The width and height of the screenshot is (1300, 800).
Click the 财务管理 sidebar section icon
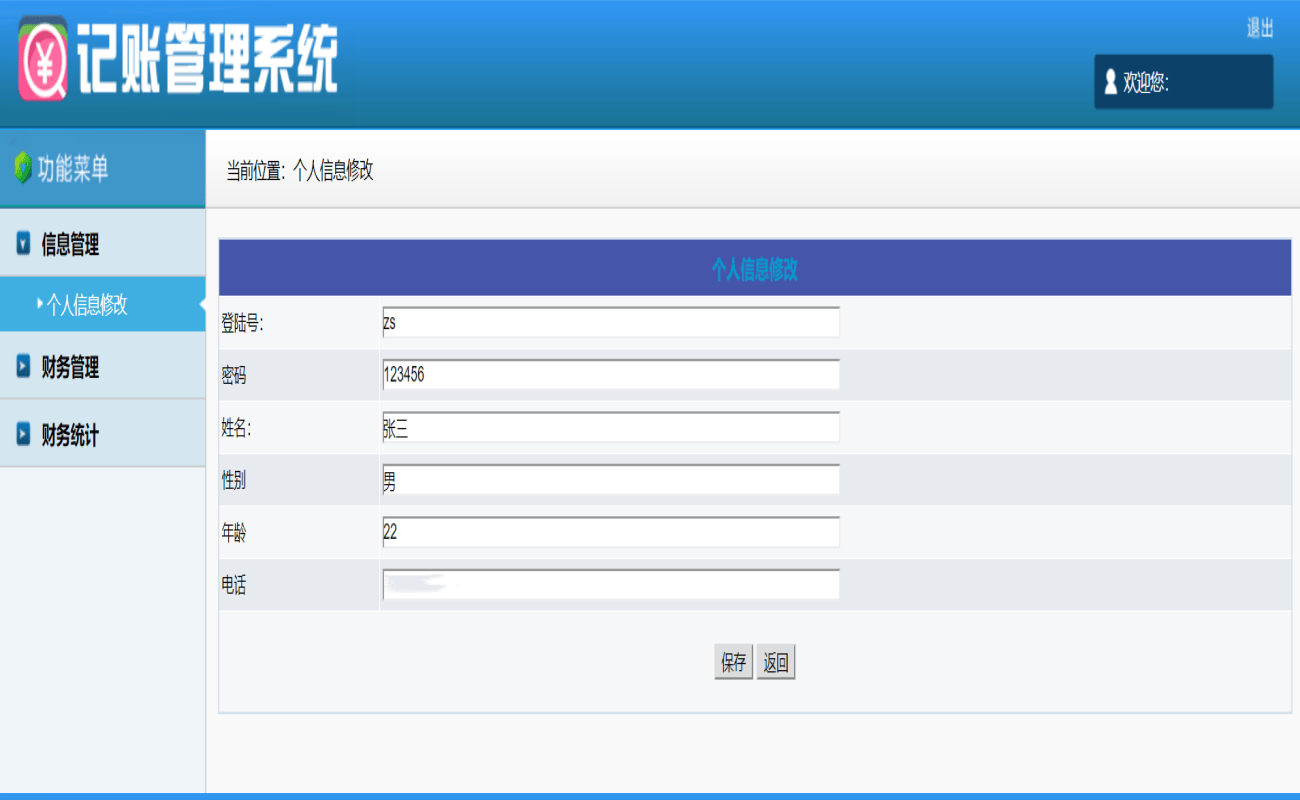[22, 366]
